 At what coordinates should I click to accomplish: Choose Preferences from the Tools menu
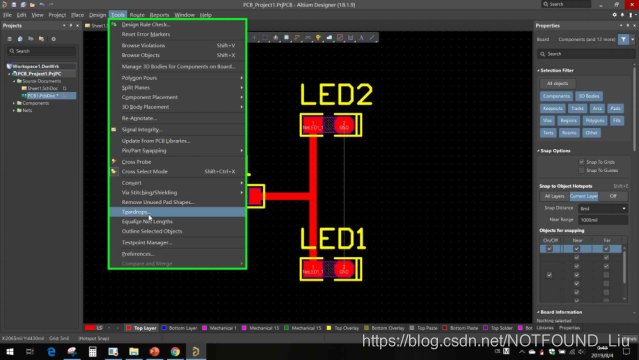tap(178, 254)
